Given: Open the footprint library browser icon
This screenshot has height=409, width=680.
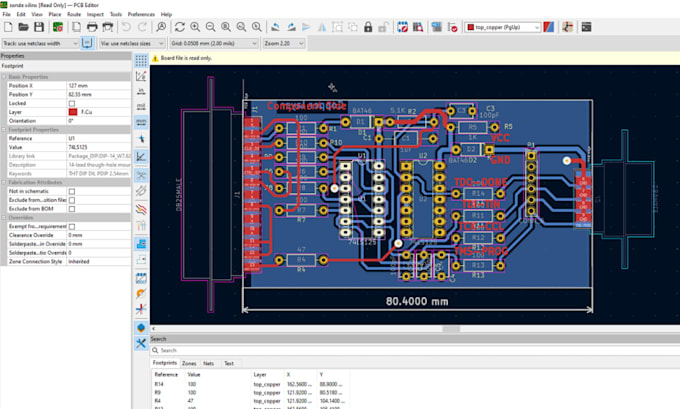Looking at the screenshot, I should tap(418, 27).
